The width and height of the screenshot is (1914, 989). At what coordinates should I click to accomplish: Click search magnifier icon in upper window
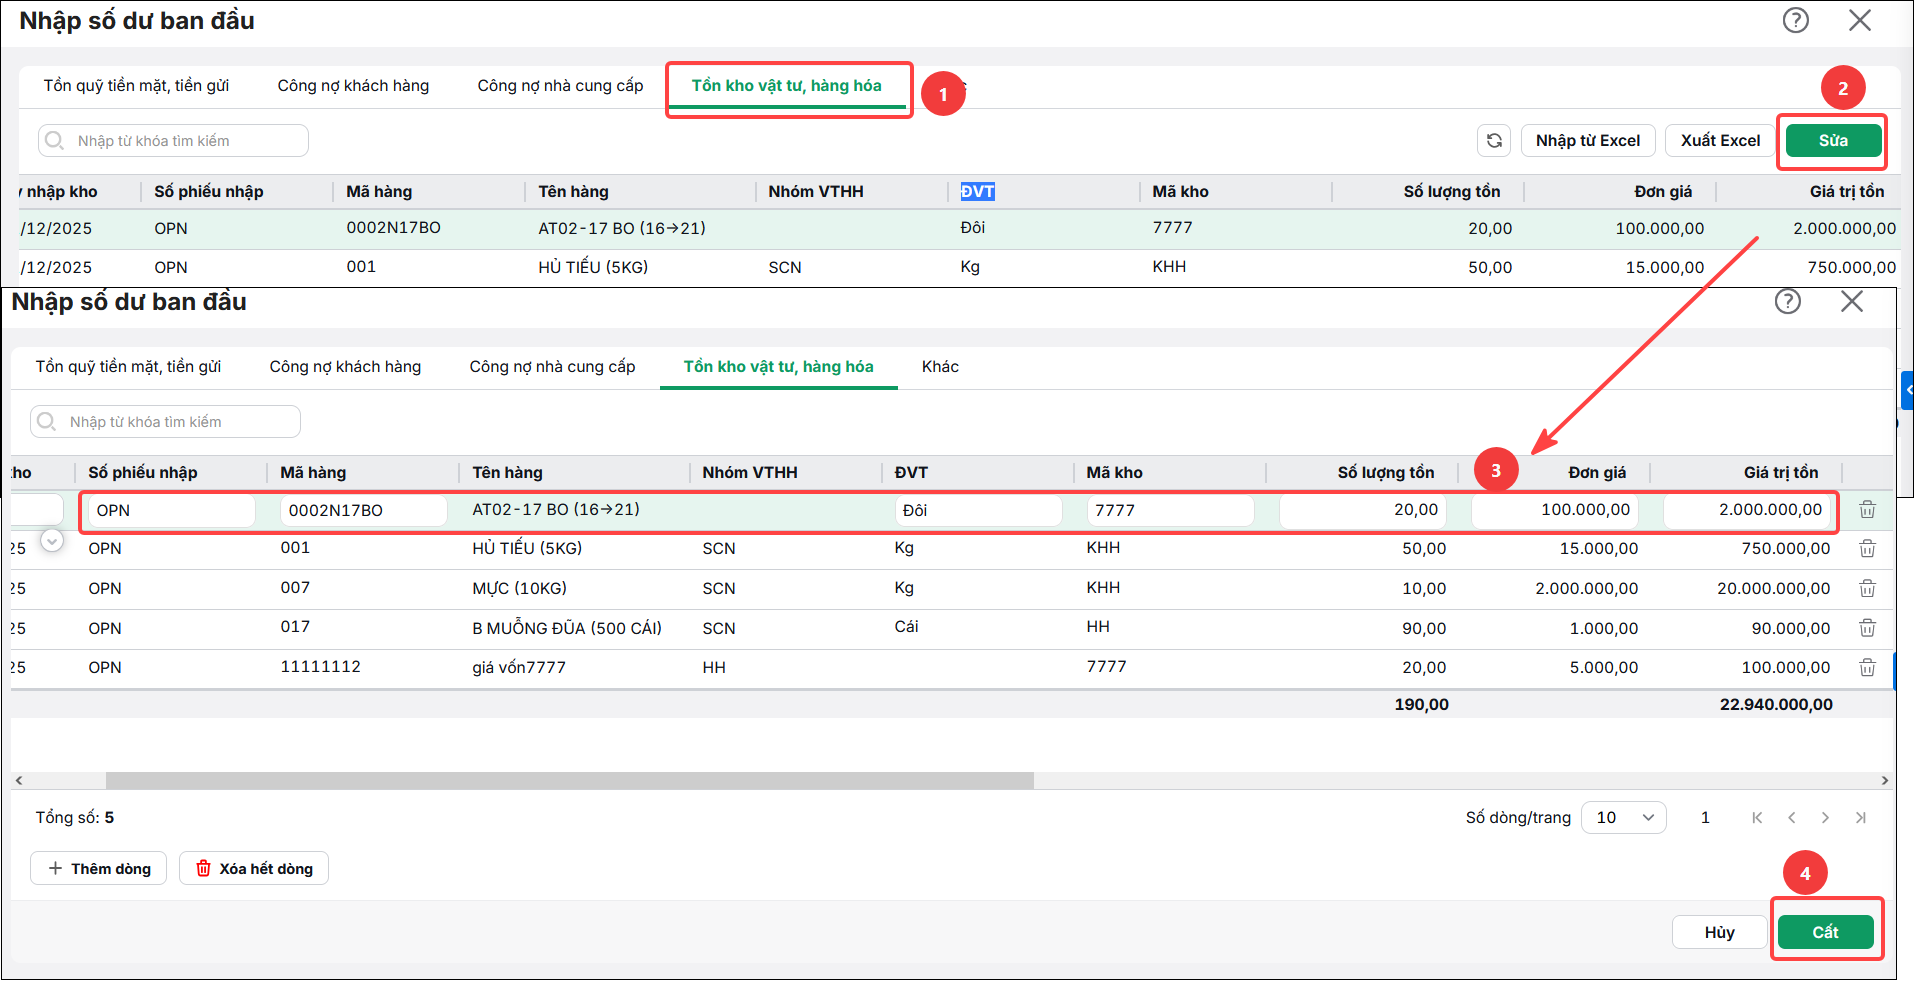coord(55,141)
